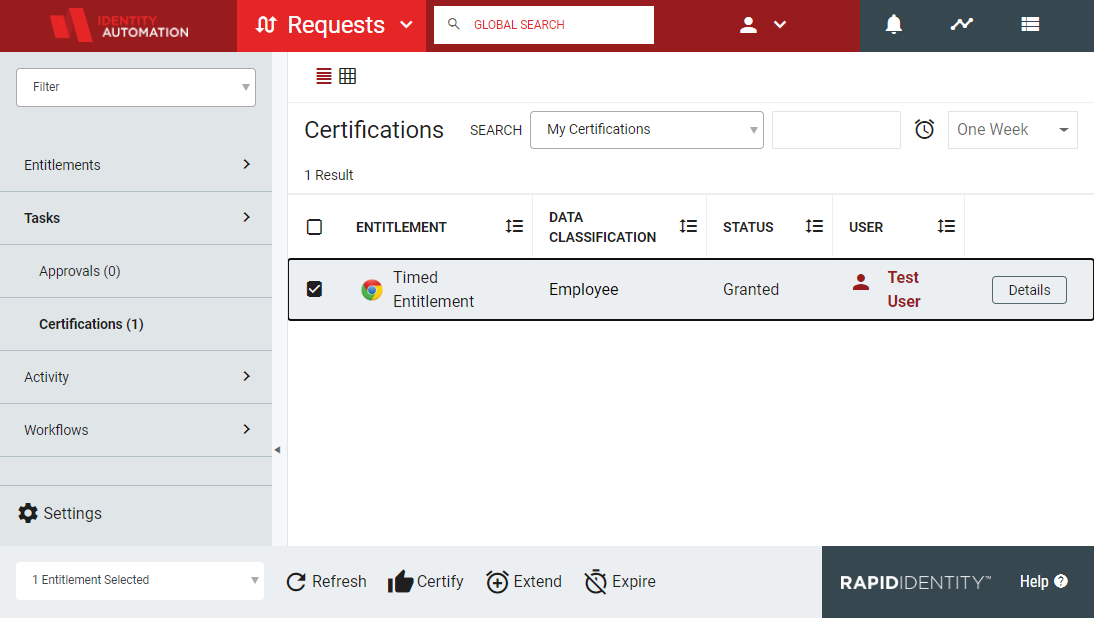Sort by Status column

click(814, 226)
